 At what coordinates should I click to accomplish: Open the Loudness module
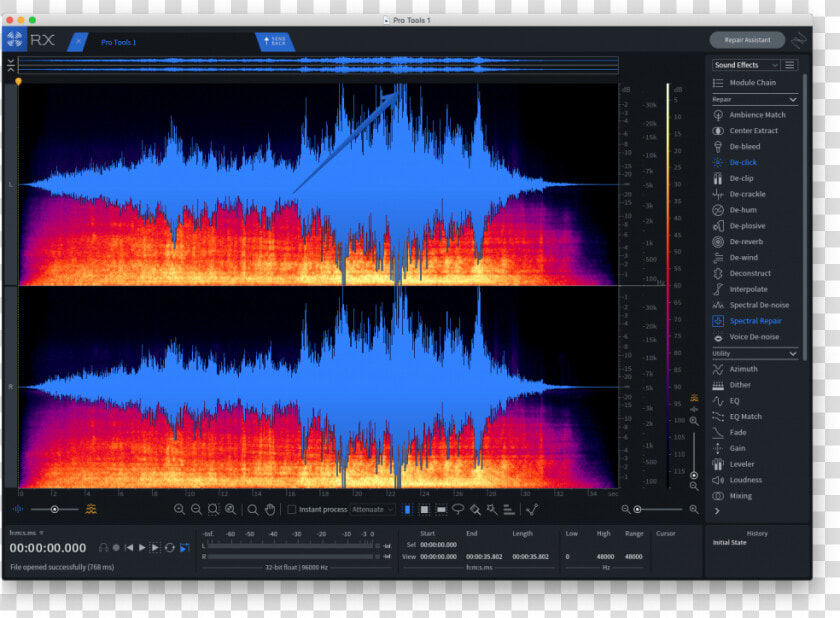[x=737, y=480]
